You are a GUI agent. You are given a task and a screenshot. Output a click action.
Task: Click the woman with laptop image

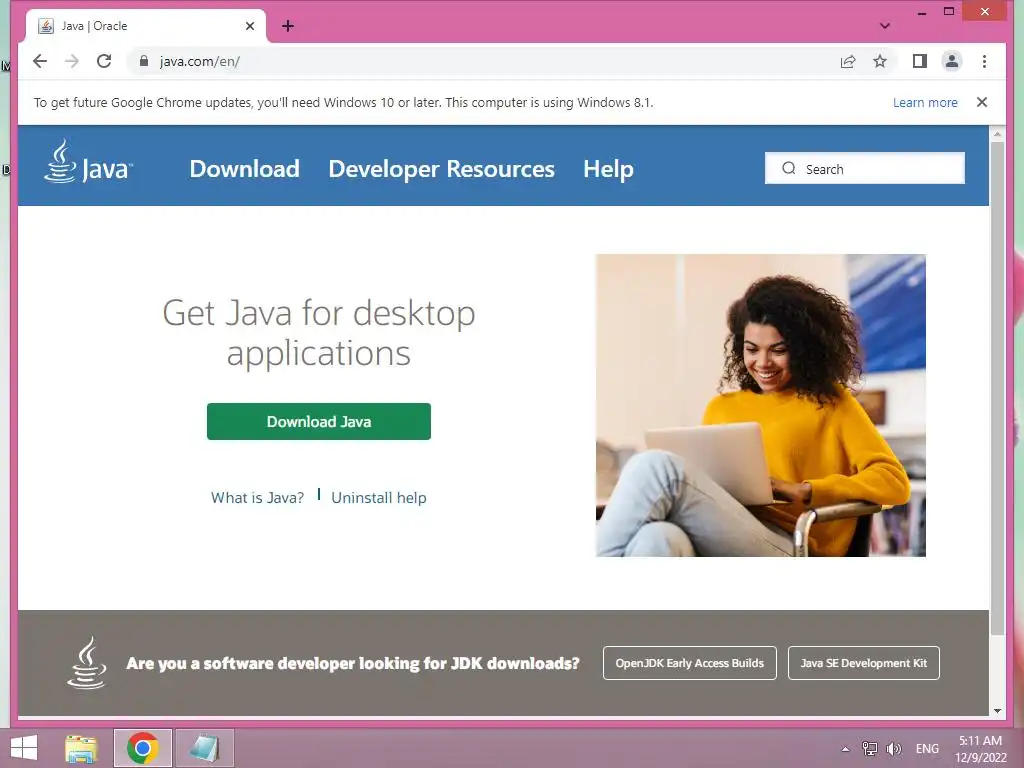pyautogui.click(x=761, y=405)
